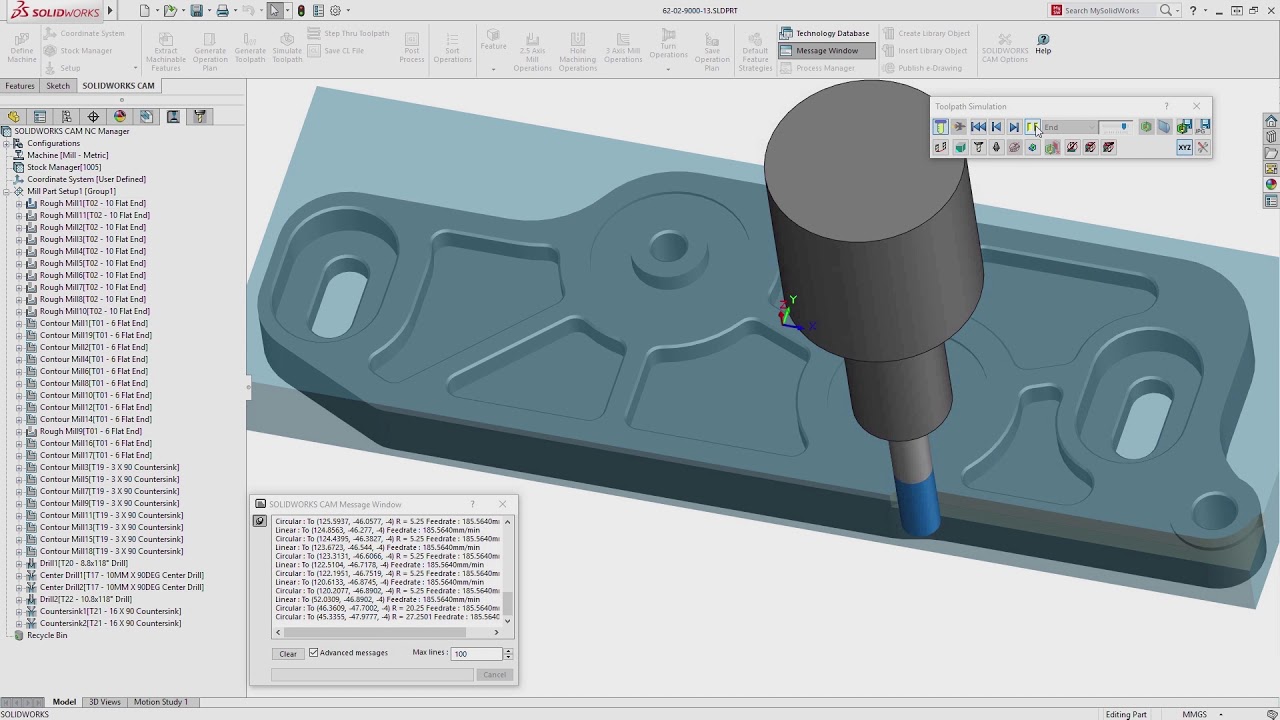Click the SOLIDWORKS CAM feature tree icon

click(146, 116)
